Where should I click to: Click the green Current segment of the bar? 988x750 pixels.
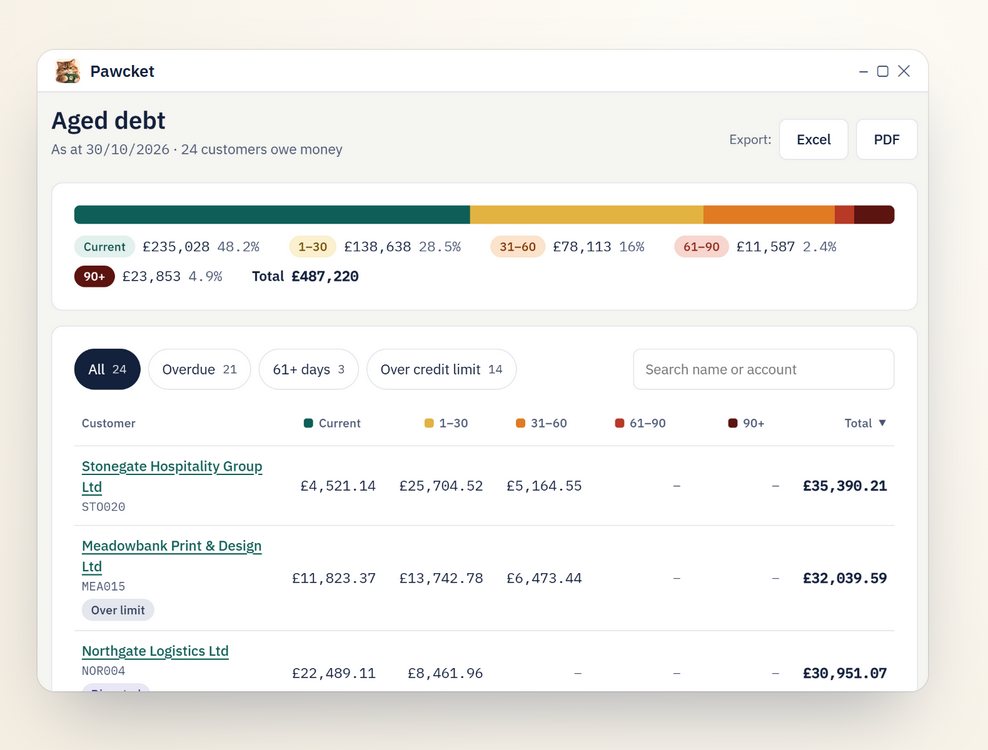(x=272, y=215)
